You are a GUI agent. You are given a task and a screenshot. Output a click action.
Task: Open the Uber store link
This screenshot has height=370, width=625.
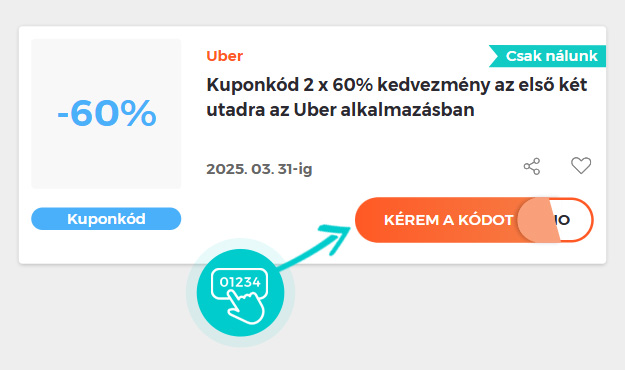224,56
